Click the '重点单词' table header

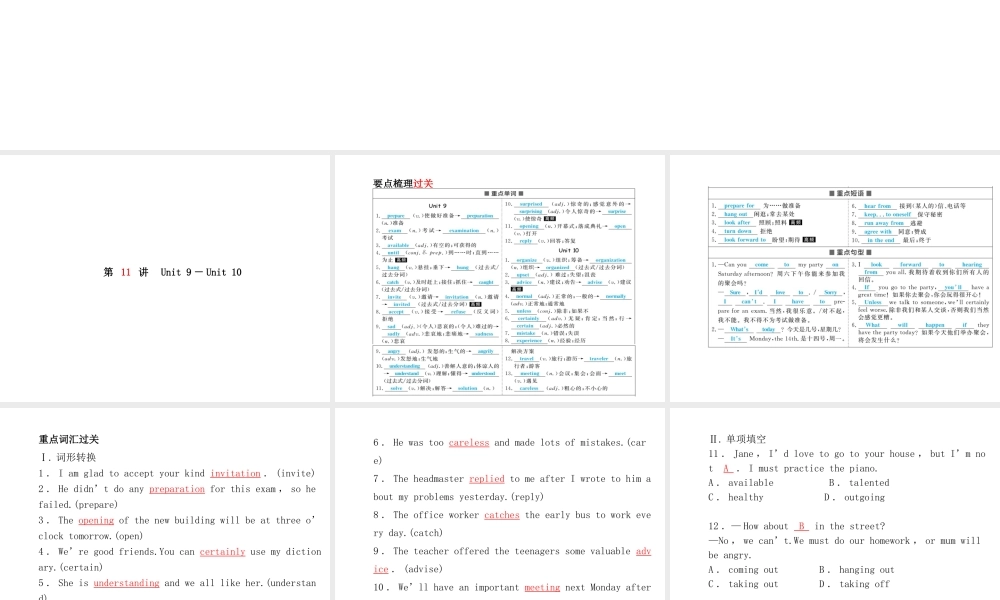[x=504, y=193]
